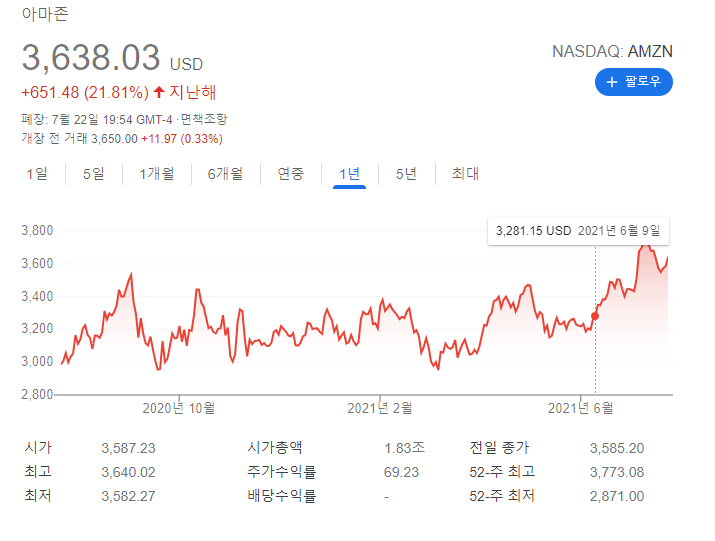Image resolution: width=715 pixels, height=541 pixels.
Task: Click the plus icon in 팔로우 button
Action: tap(611, 82)
